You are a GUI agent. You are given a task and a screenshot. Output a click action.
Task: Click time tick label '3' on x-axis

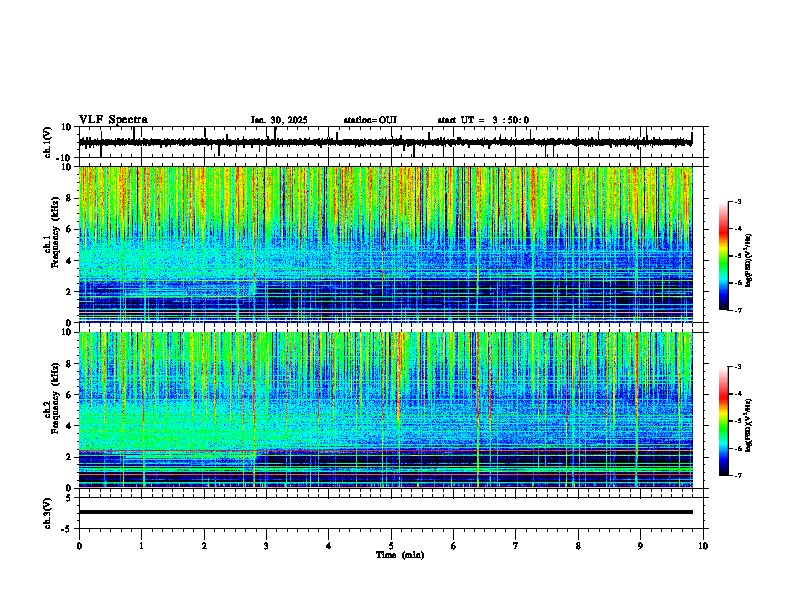click(x=266, y=546)
